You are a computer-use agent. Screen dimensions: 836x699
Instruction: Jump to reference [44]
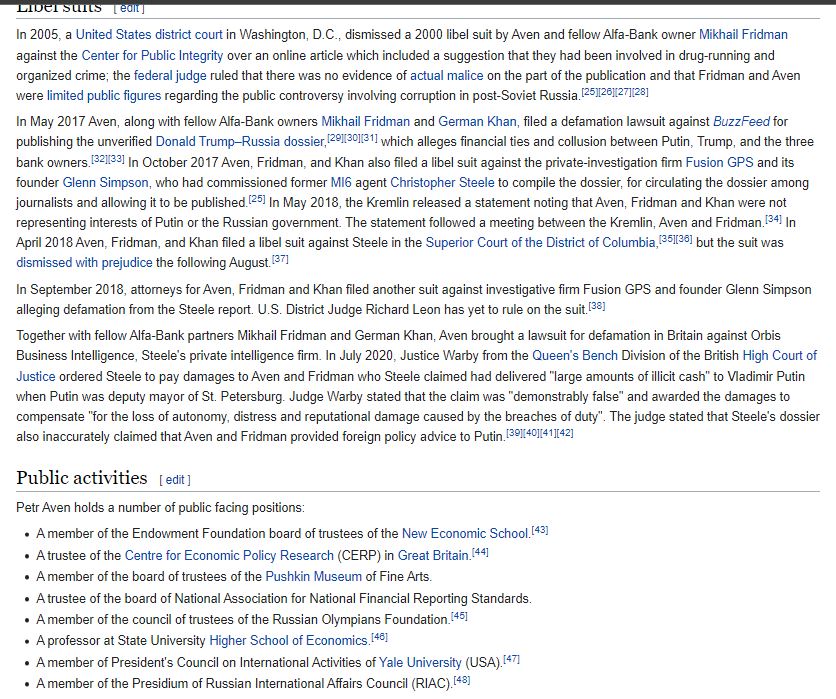click(x=480, y=552)
